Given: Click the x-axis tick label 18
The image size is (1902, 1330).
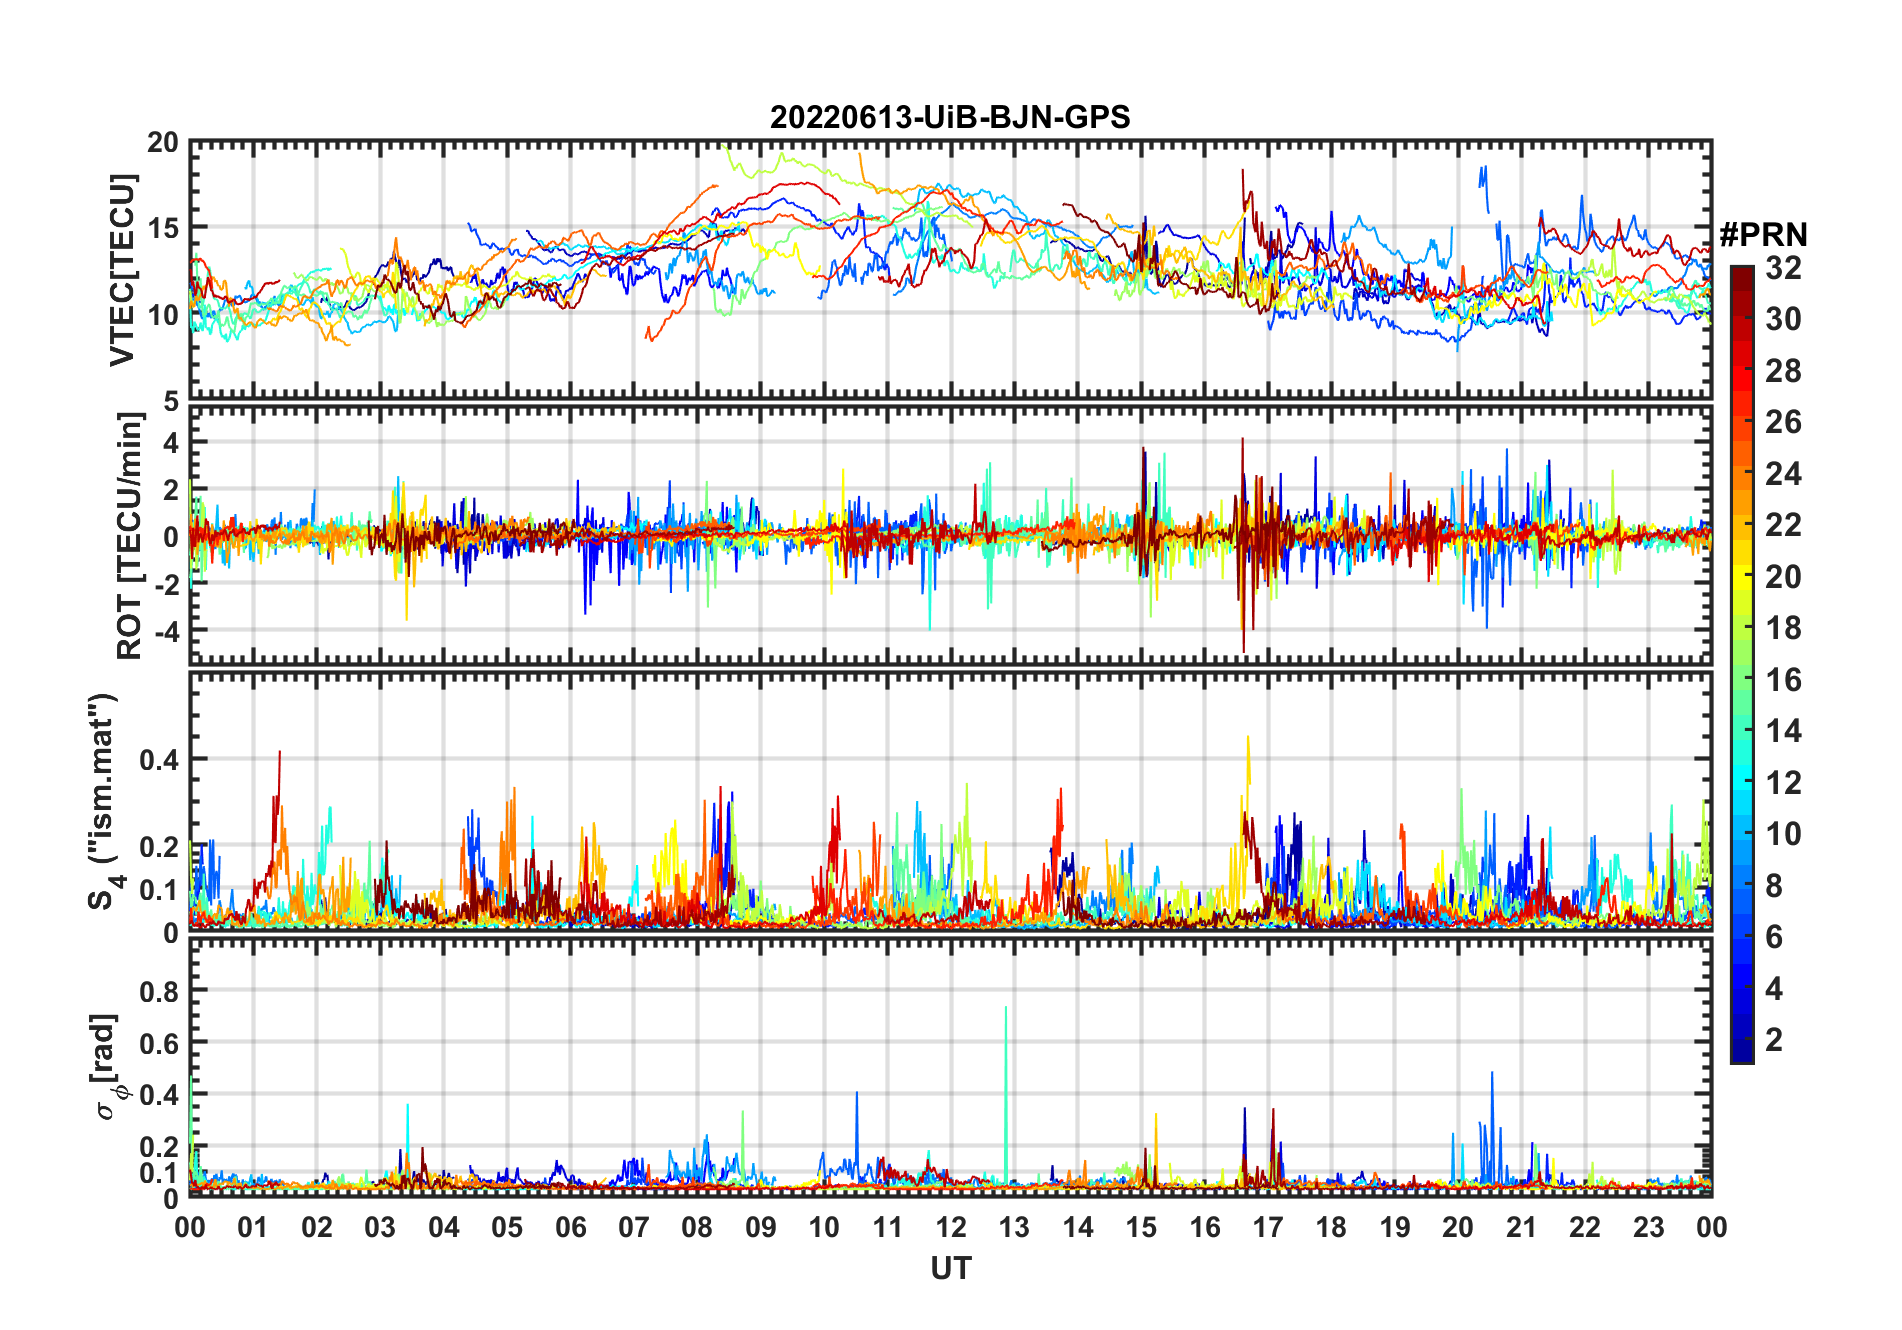Looking at the screenshot, I should 1331,1228.
